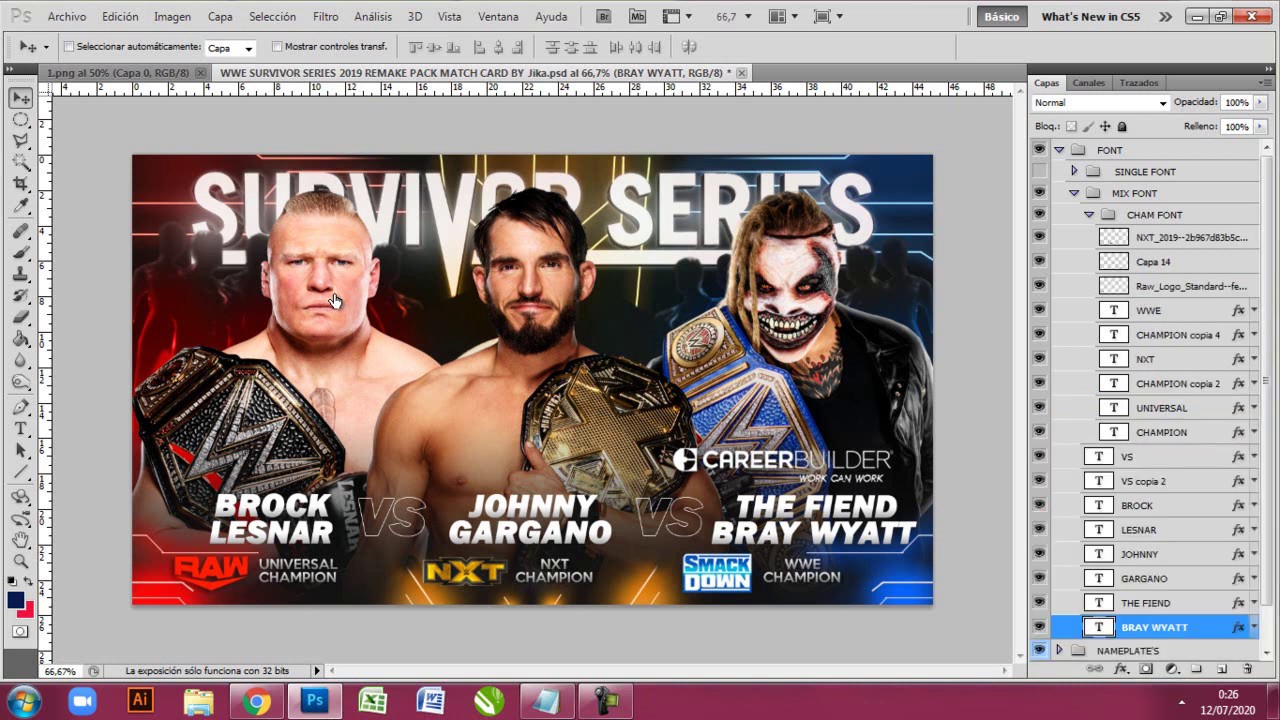Viewport: 1280px width, 720px height.
Task: Open auto-select Capa dropdown
Action: [230, 48]
